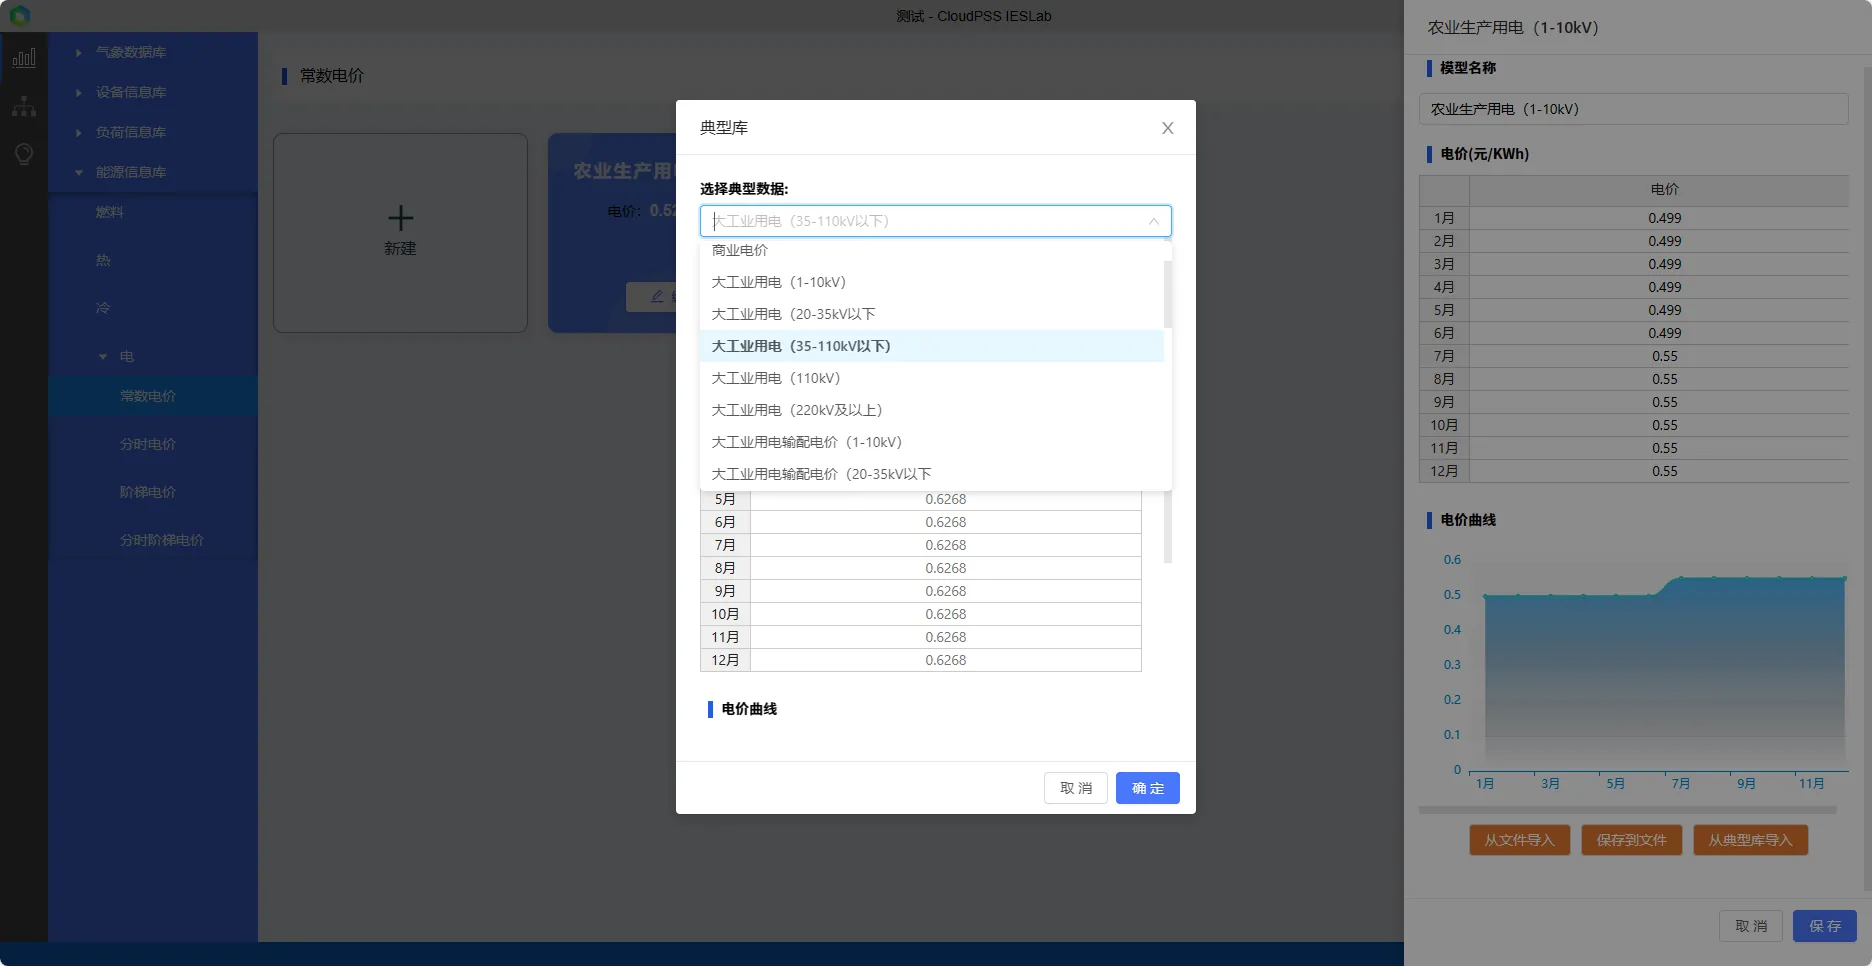Expand 气象数据库 tree node
The height and width of the screenshot is (966, 1872).
tap(78, 52)
